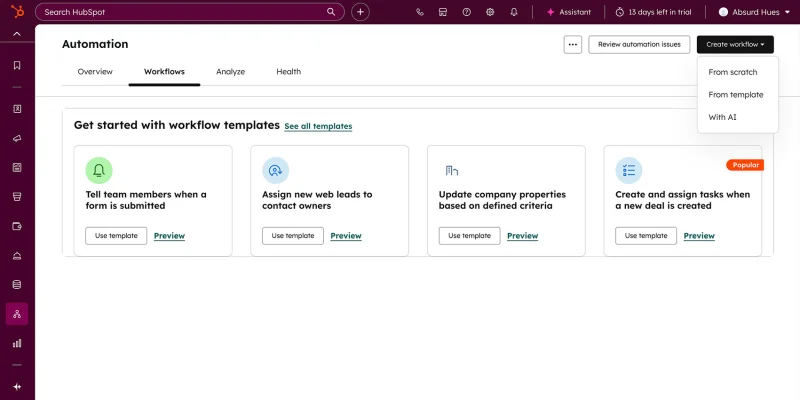This screenshot has height=400, width=800.
Task: Preview the Create and assign tasks template
Action: [699, 236]
